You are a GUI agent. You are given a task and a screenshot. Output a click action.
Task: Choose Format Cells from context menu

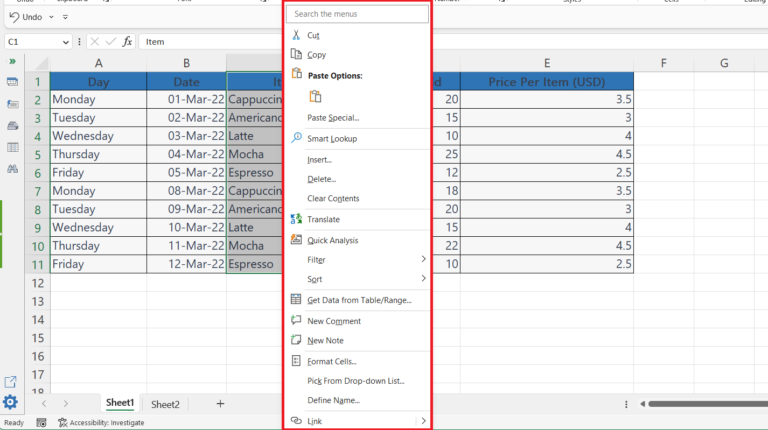(x=331, y=361)
